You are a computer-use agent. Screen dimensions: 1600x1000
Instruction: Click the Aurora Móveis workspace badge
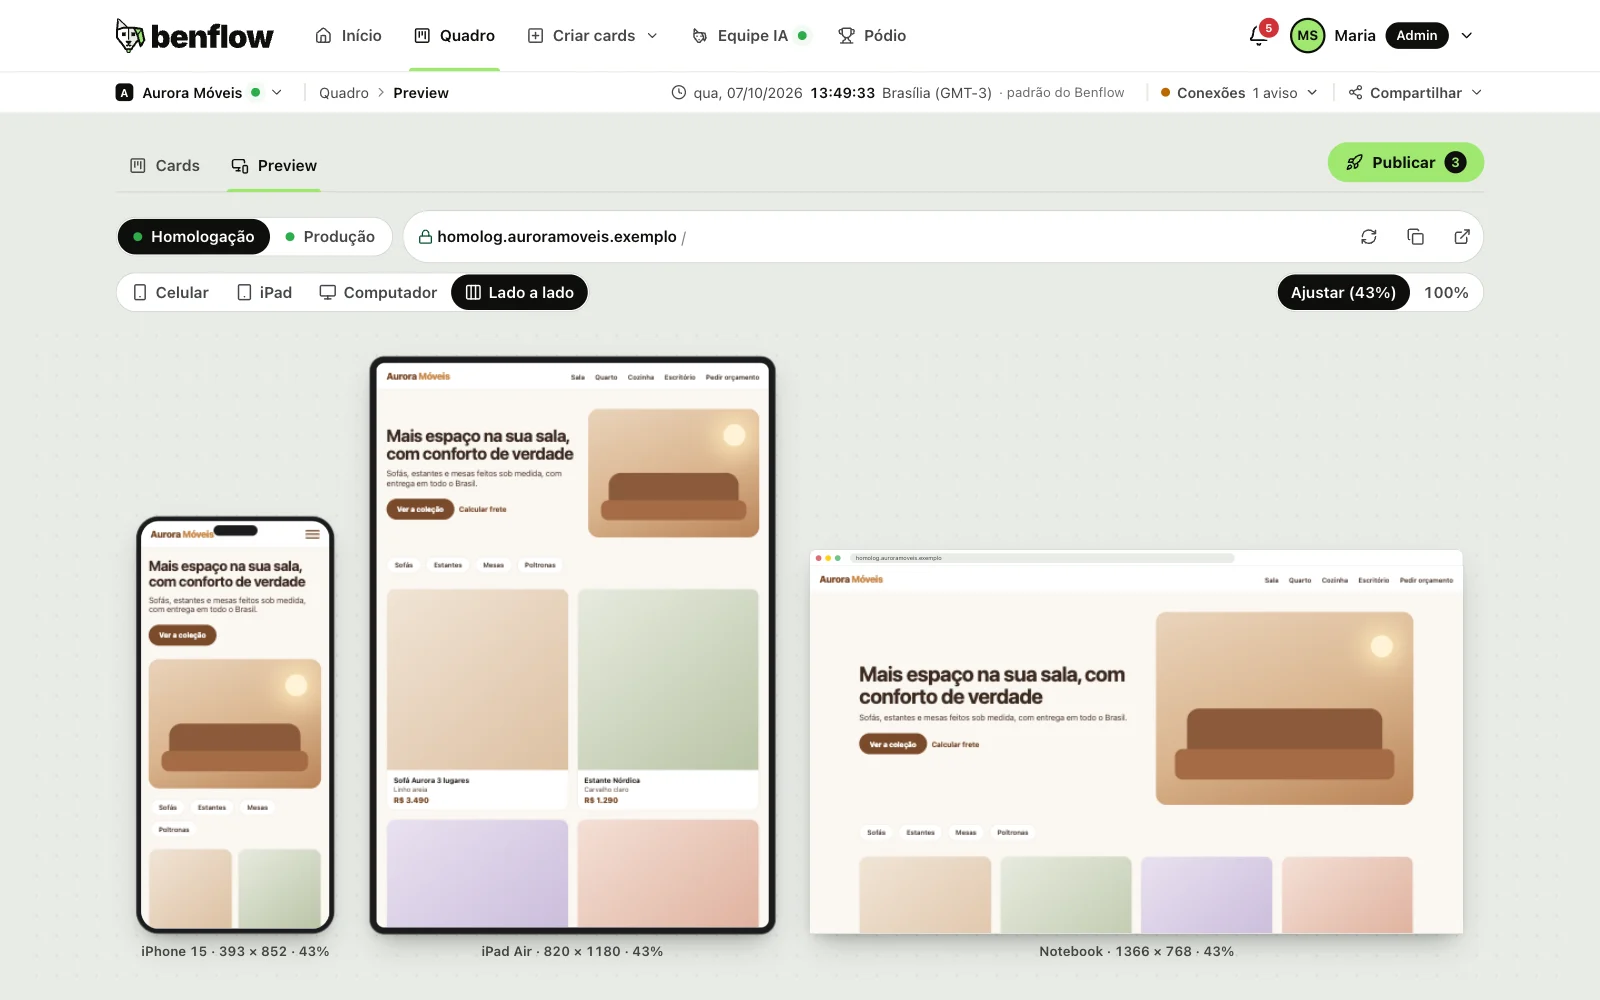tap(124, 93)
